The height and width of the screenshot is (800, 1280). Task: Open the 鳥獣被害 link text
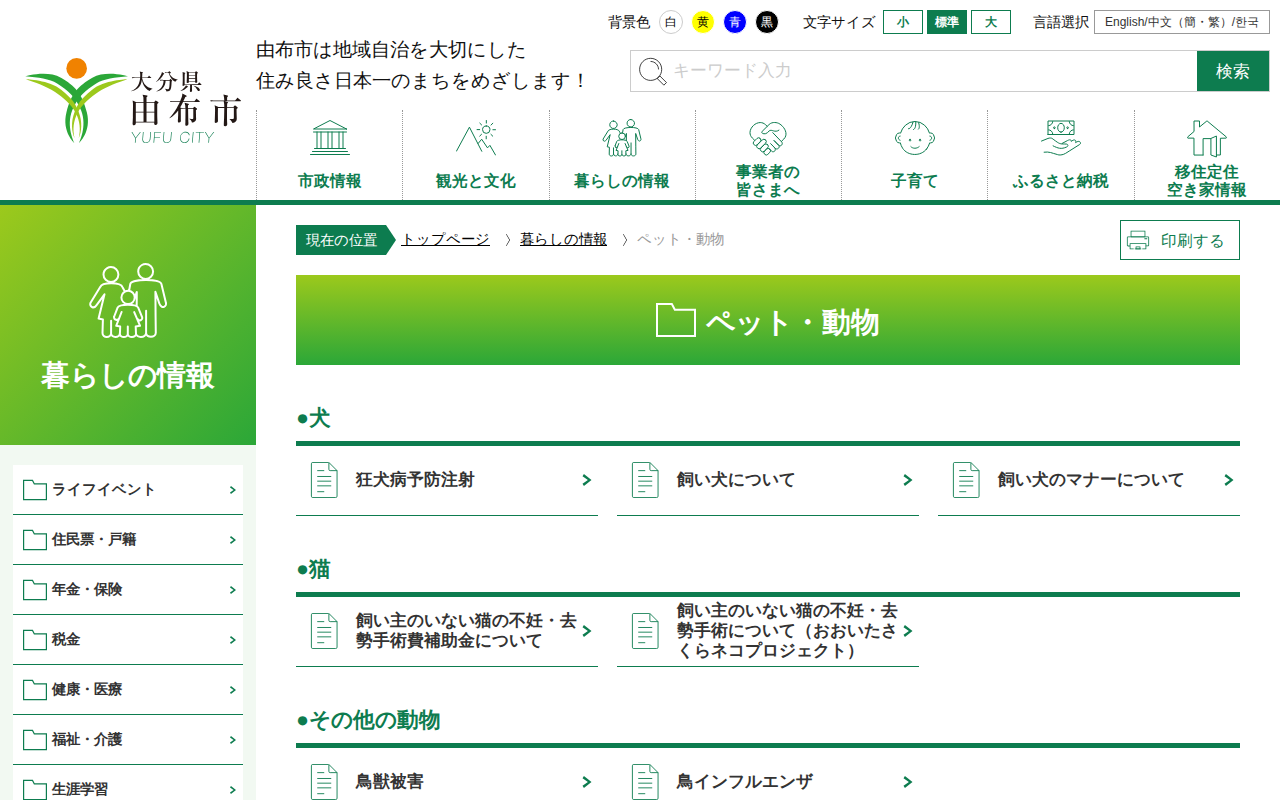point(389,782)
